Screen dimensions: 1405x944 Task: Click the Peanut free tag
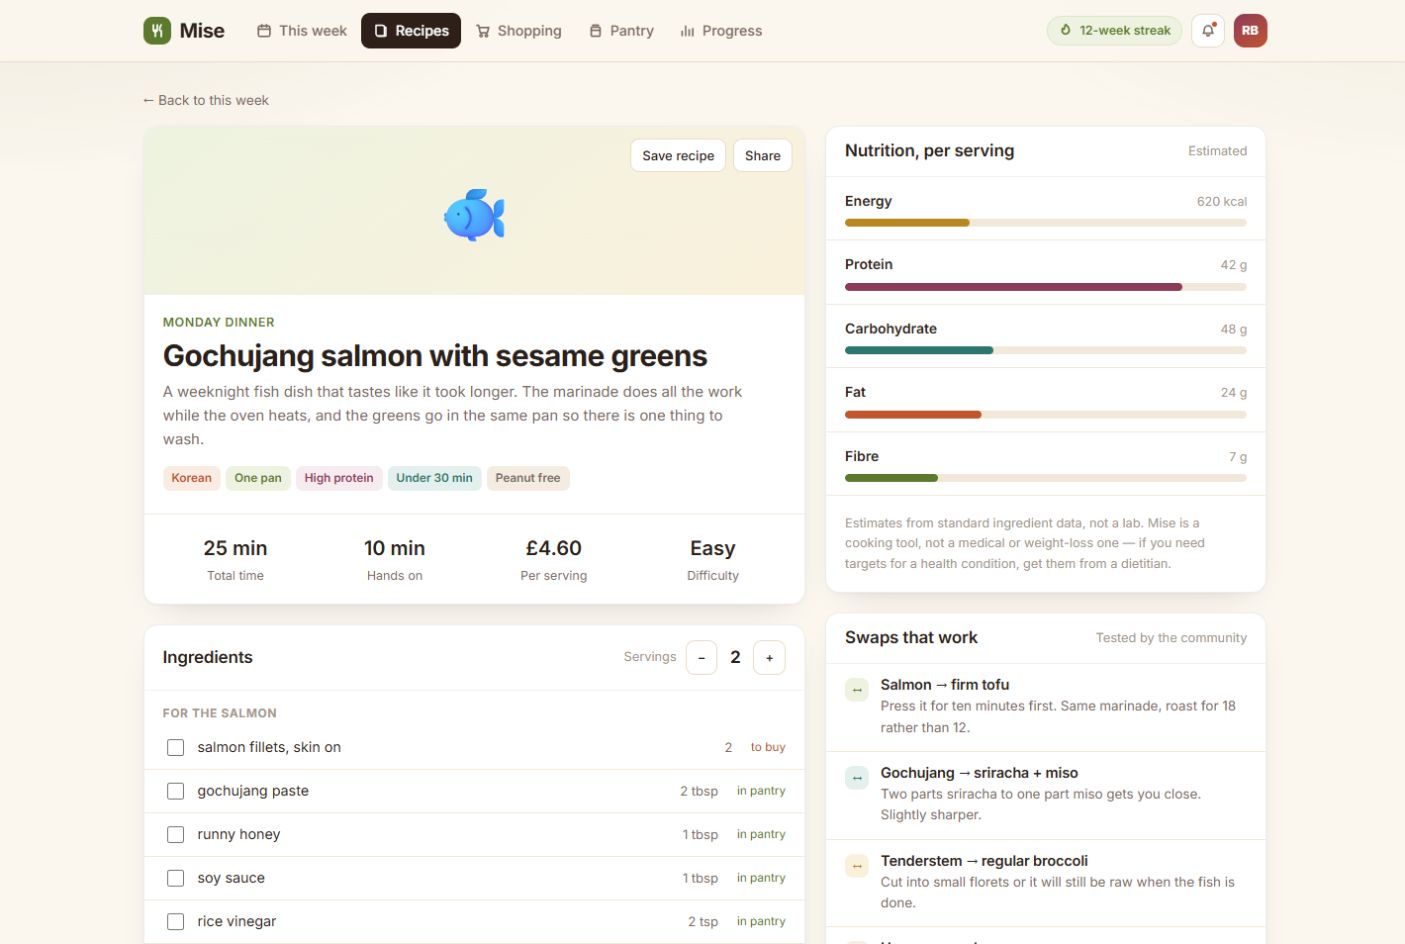(528, 478)
